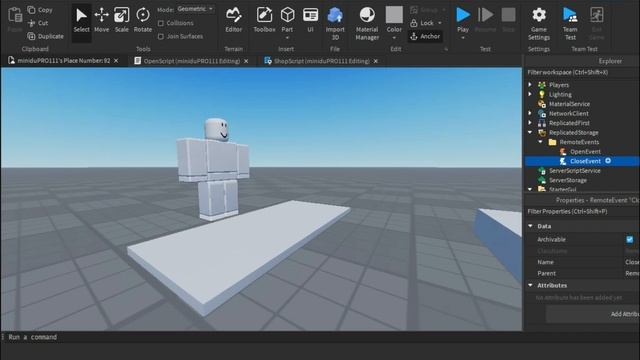
Task: Insert a Part
Action: (x=287, y=20)
